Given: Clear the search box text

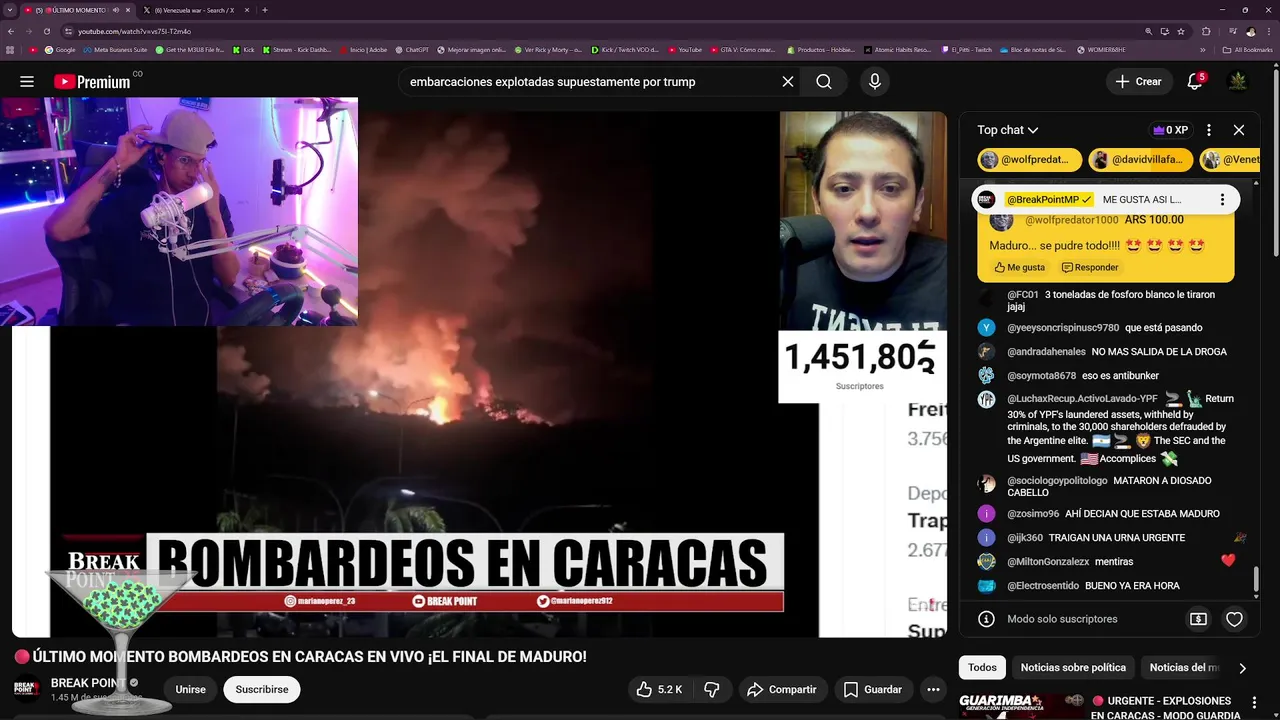Looking at the screenshot, I should click(x=788, y=82).
